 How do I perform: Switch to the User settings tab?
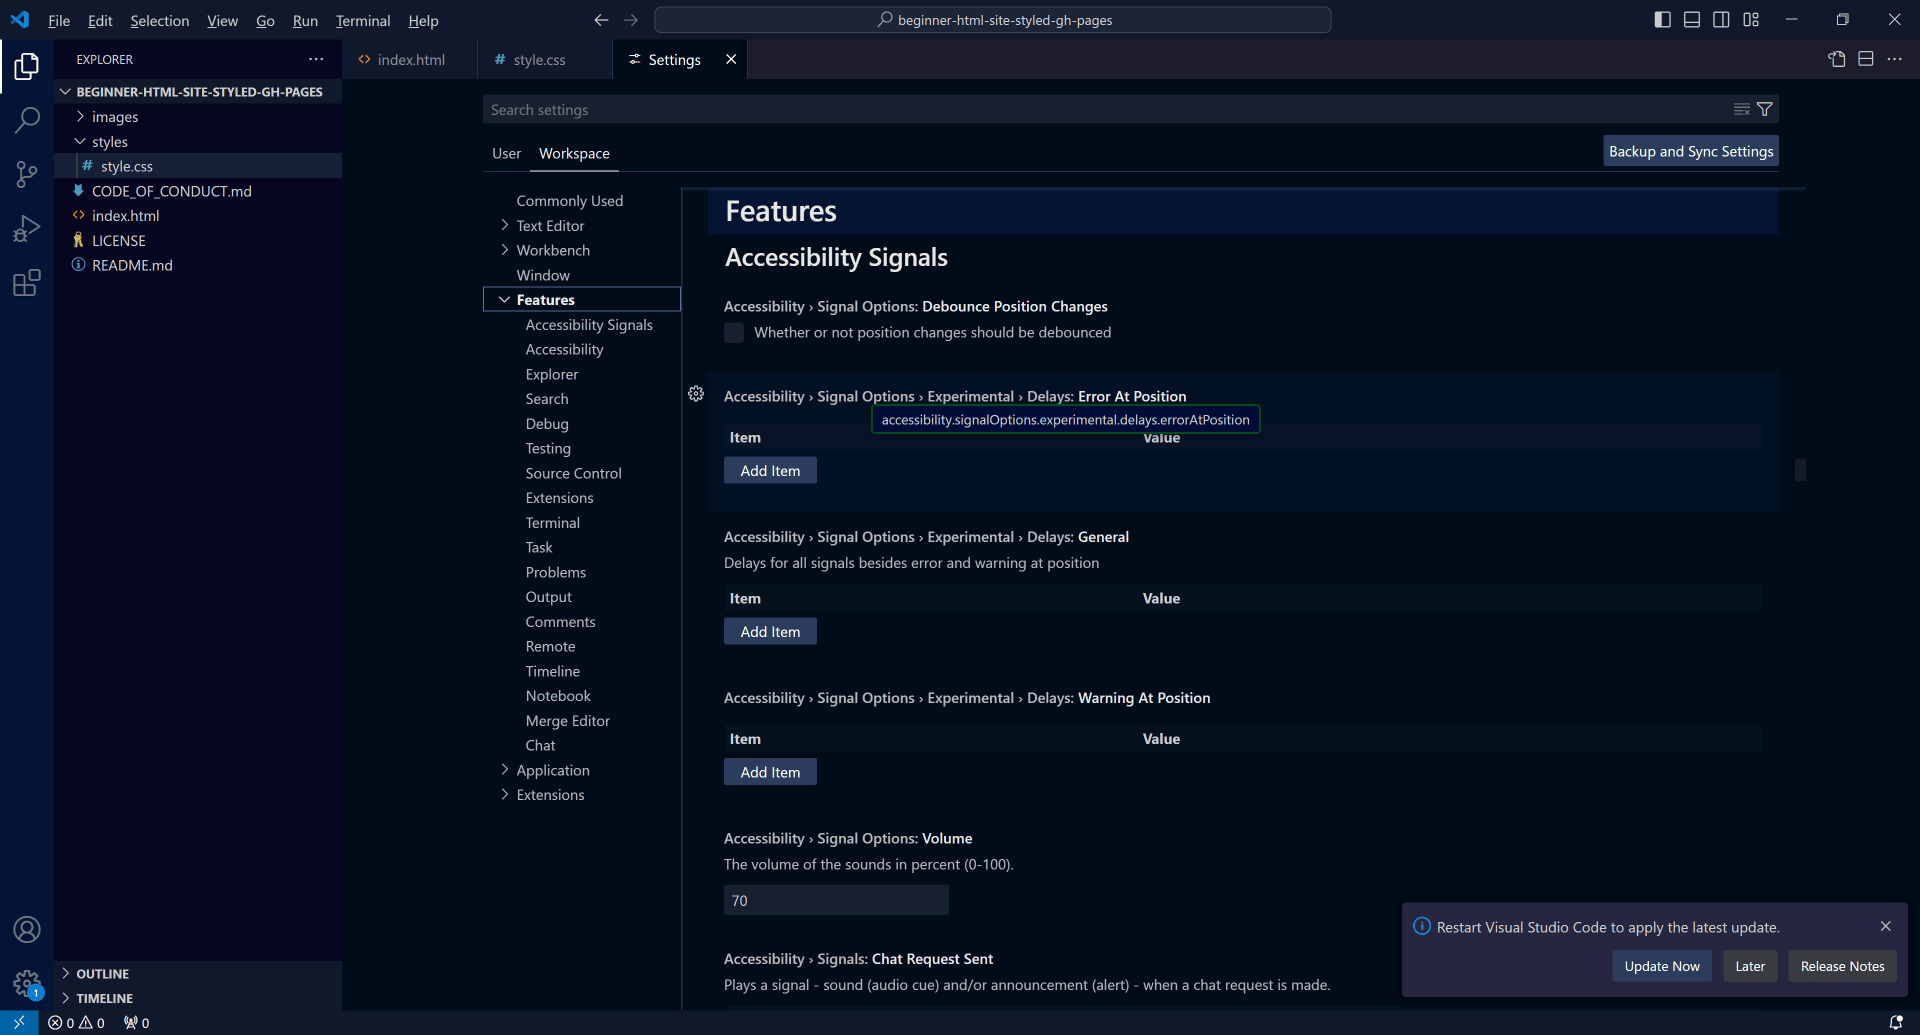pyautogui.click(x=506, y=153)
